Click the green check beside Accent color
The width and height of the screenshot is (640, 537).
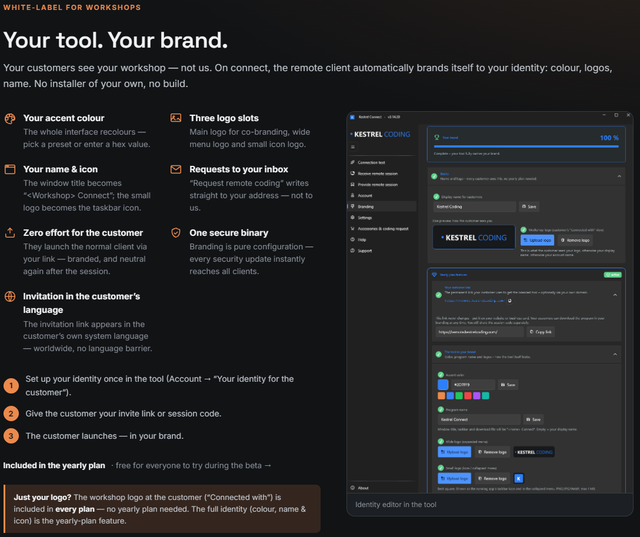(x=441, y=375)
